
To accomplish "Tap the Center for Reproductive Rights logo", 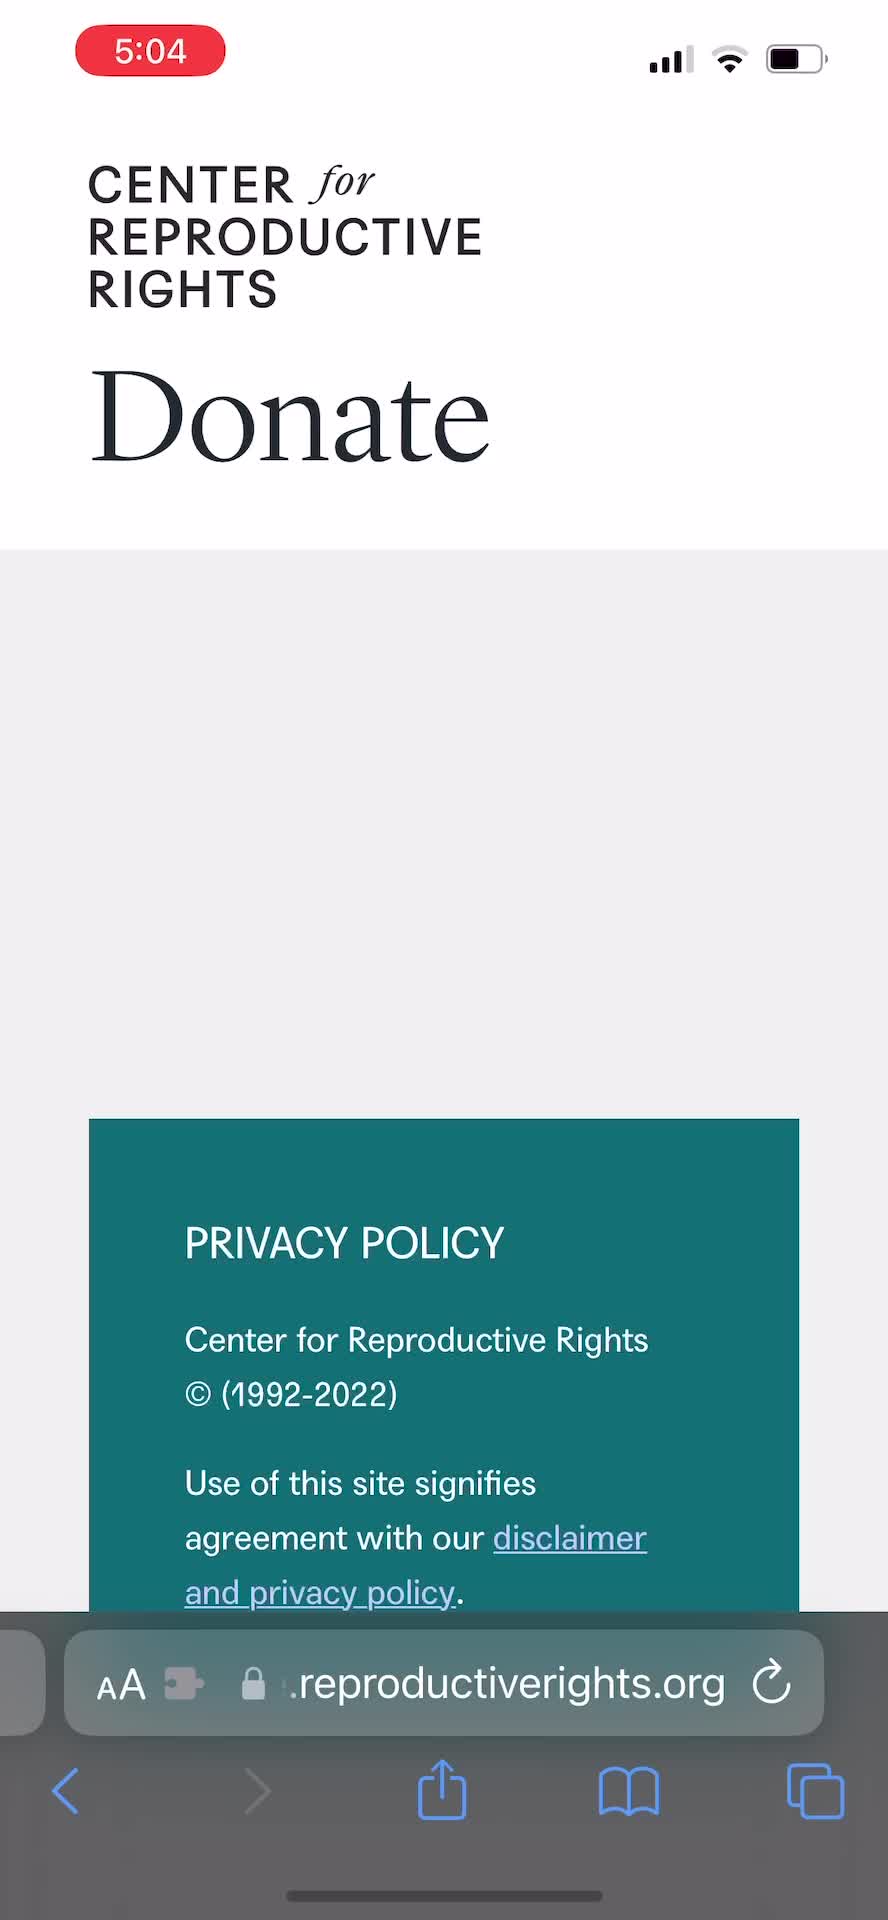I will 285,237.
